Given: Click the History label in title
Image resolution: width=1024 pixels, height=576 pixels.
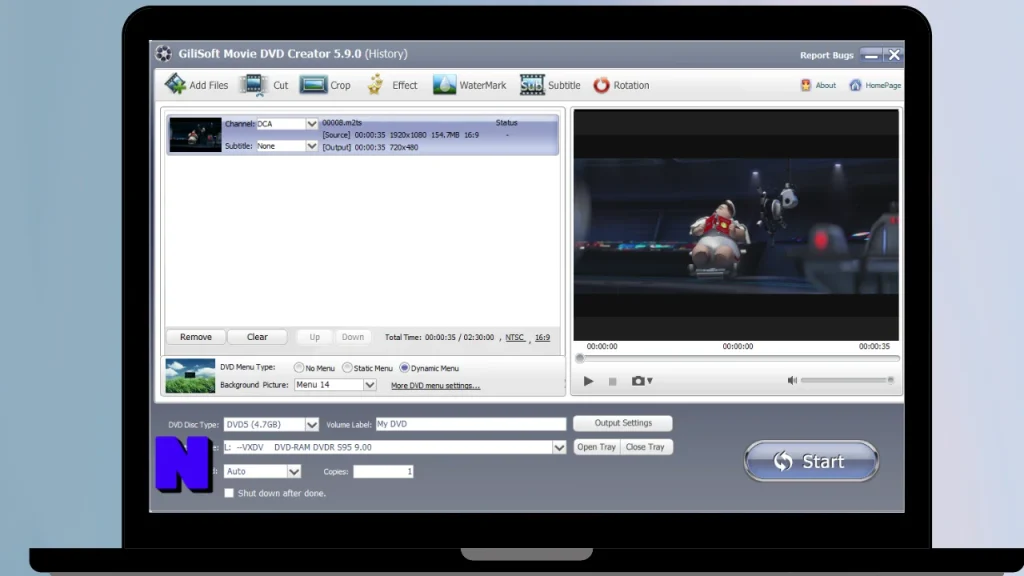Looking at the screenshot, I should tap(386, 54).
